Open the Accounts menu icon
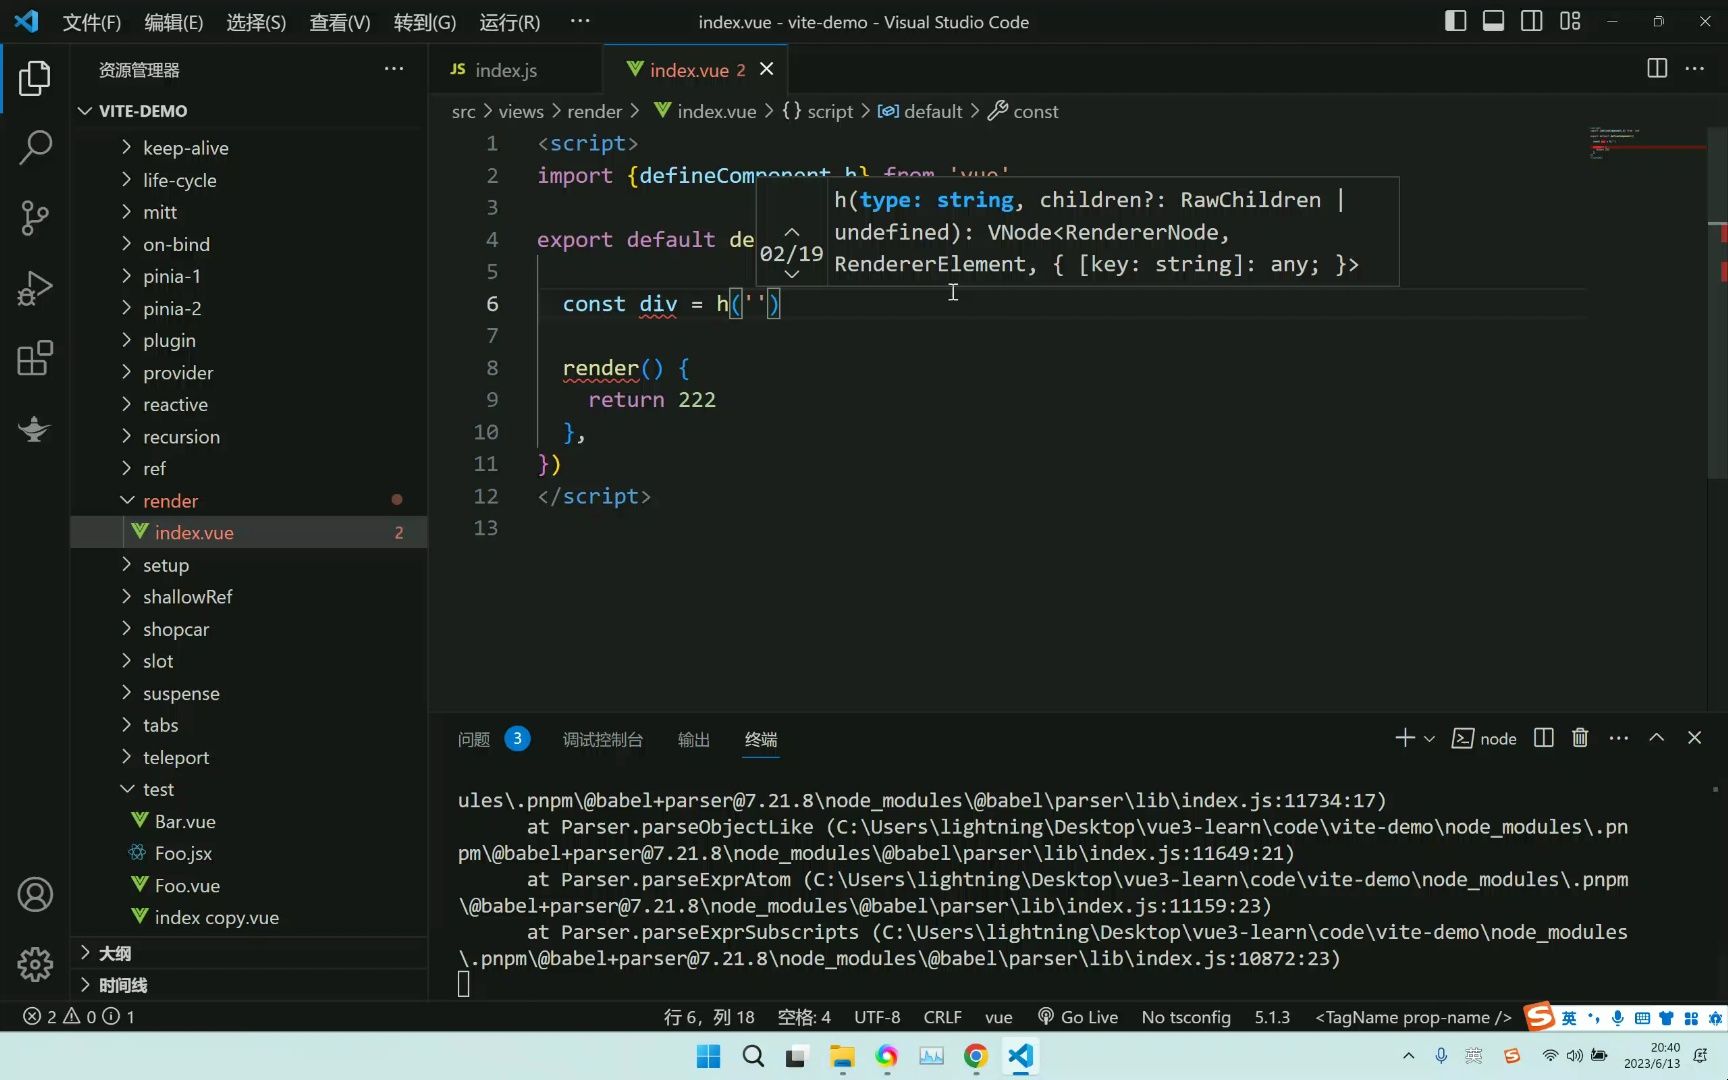The image size is (1728, 1080). 35,894
